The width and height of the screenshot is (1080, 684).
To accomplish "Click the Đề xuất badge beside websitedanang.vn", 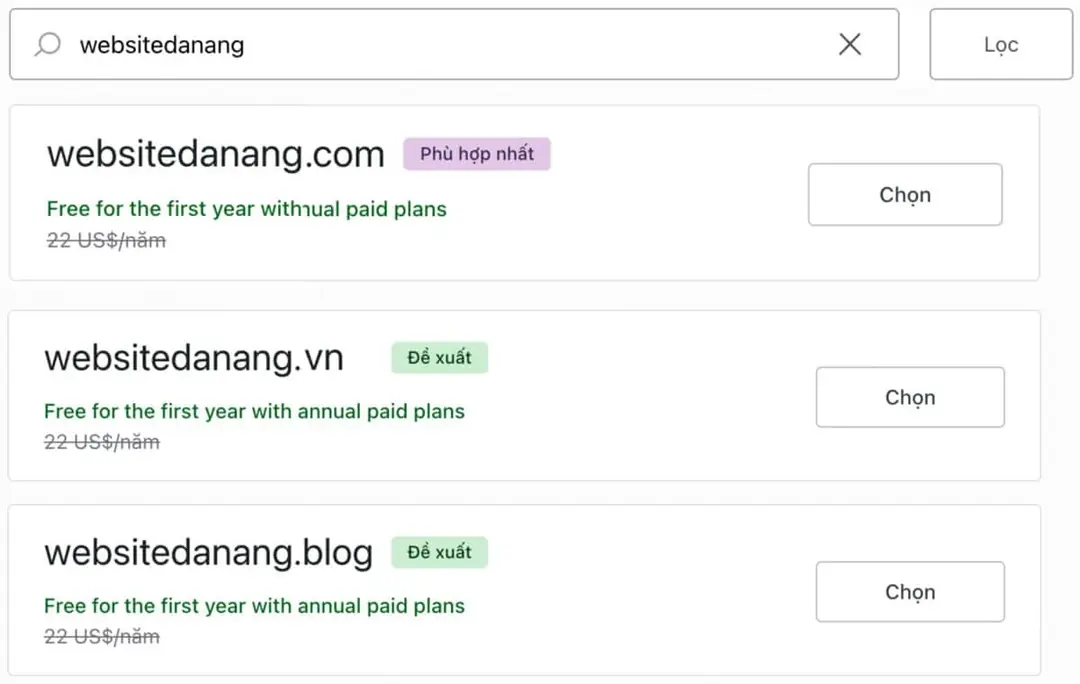I will pos(439,357).
